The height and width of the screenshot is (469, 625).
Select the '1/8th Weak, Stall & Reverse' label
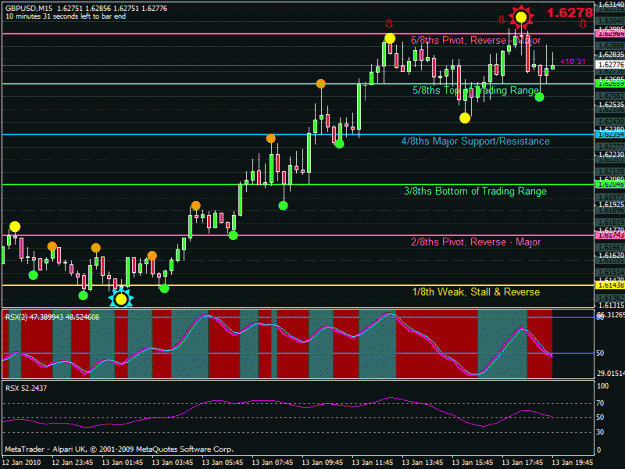(476, 292)
